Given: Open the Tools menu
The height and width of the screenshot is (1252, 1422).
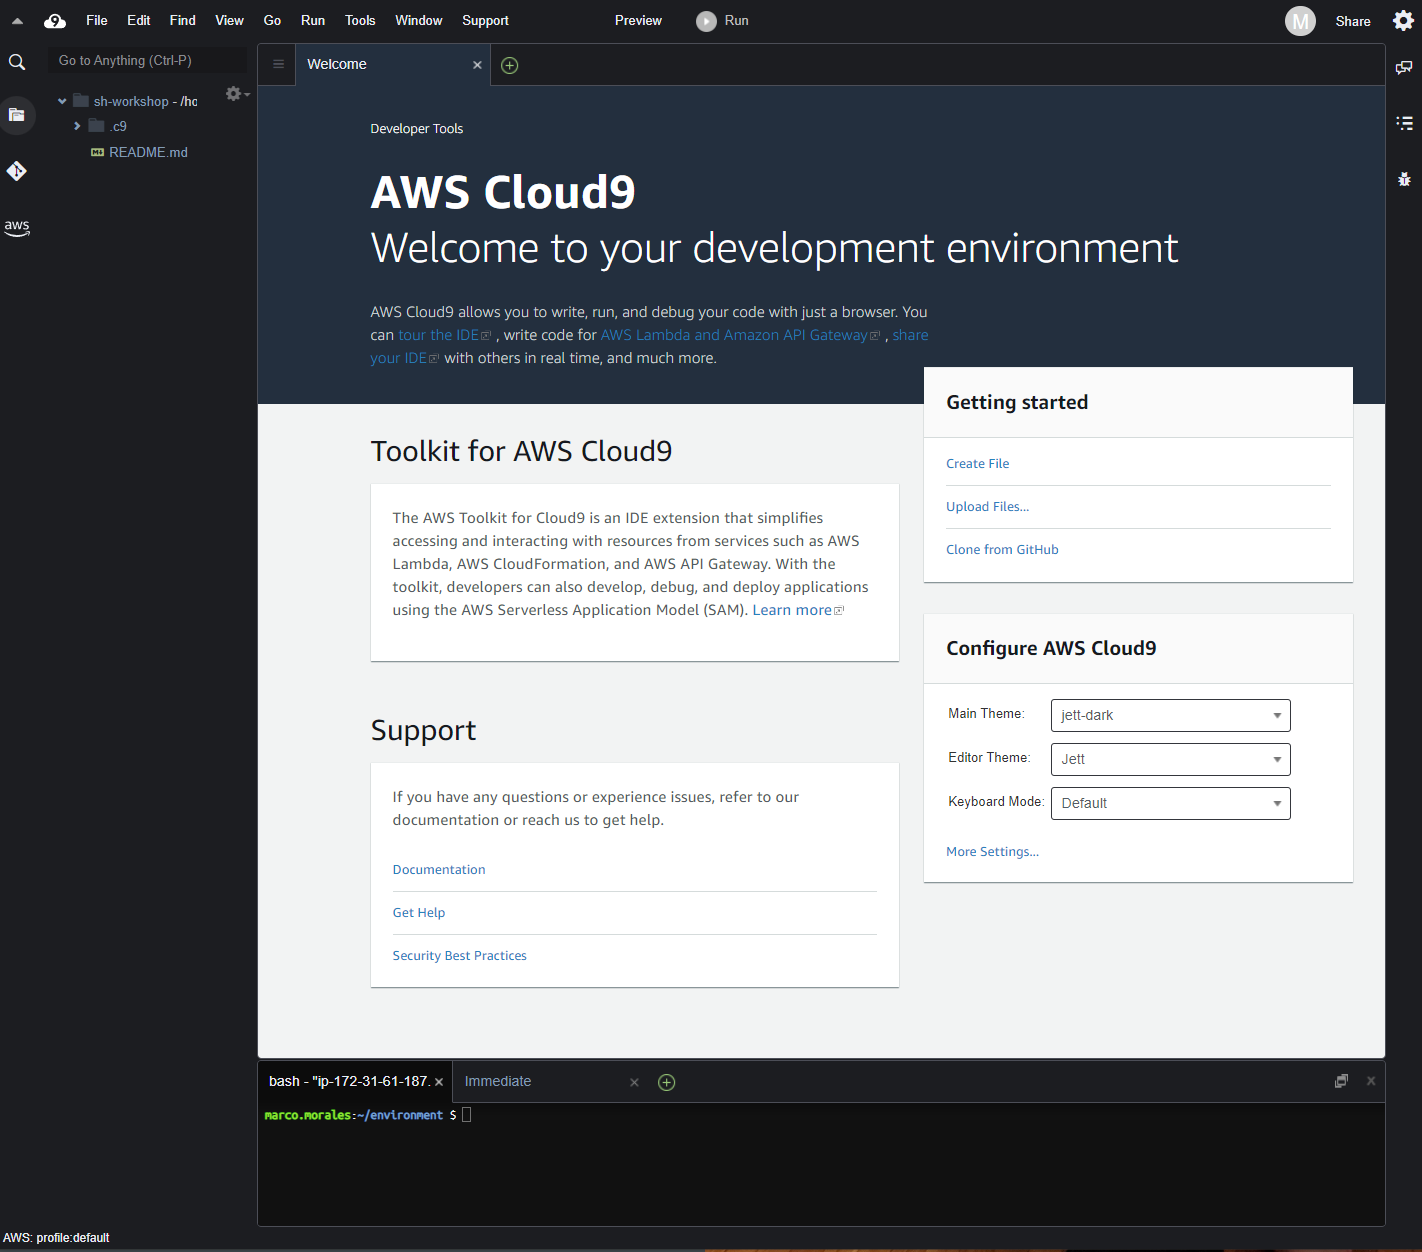Looking at the screenshot, I should click(360, 20).
